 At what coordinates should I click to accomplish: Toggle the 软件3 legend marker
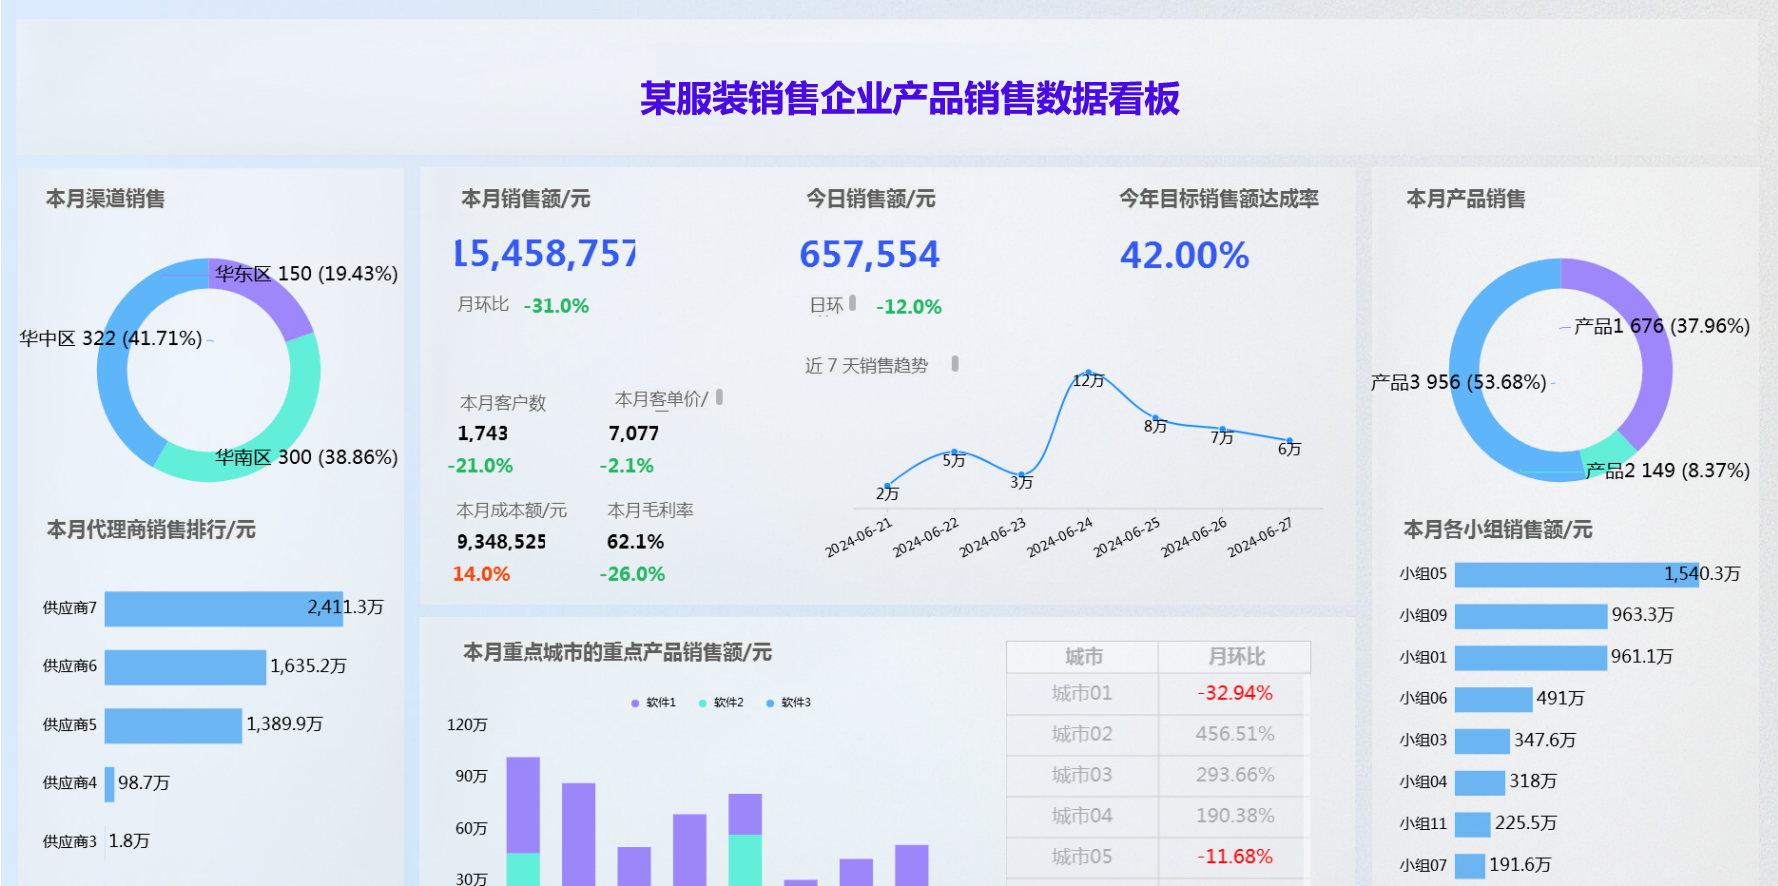(x=770, y=703)
